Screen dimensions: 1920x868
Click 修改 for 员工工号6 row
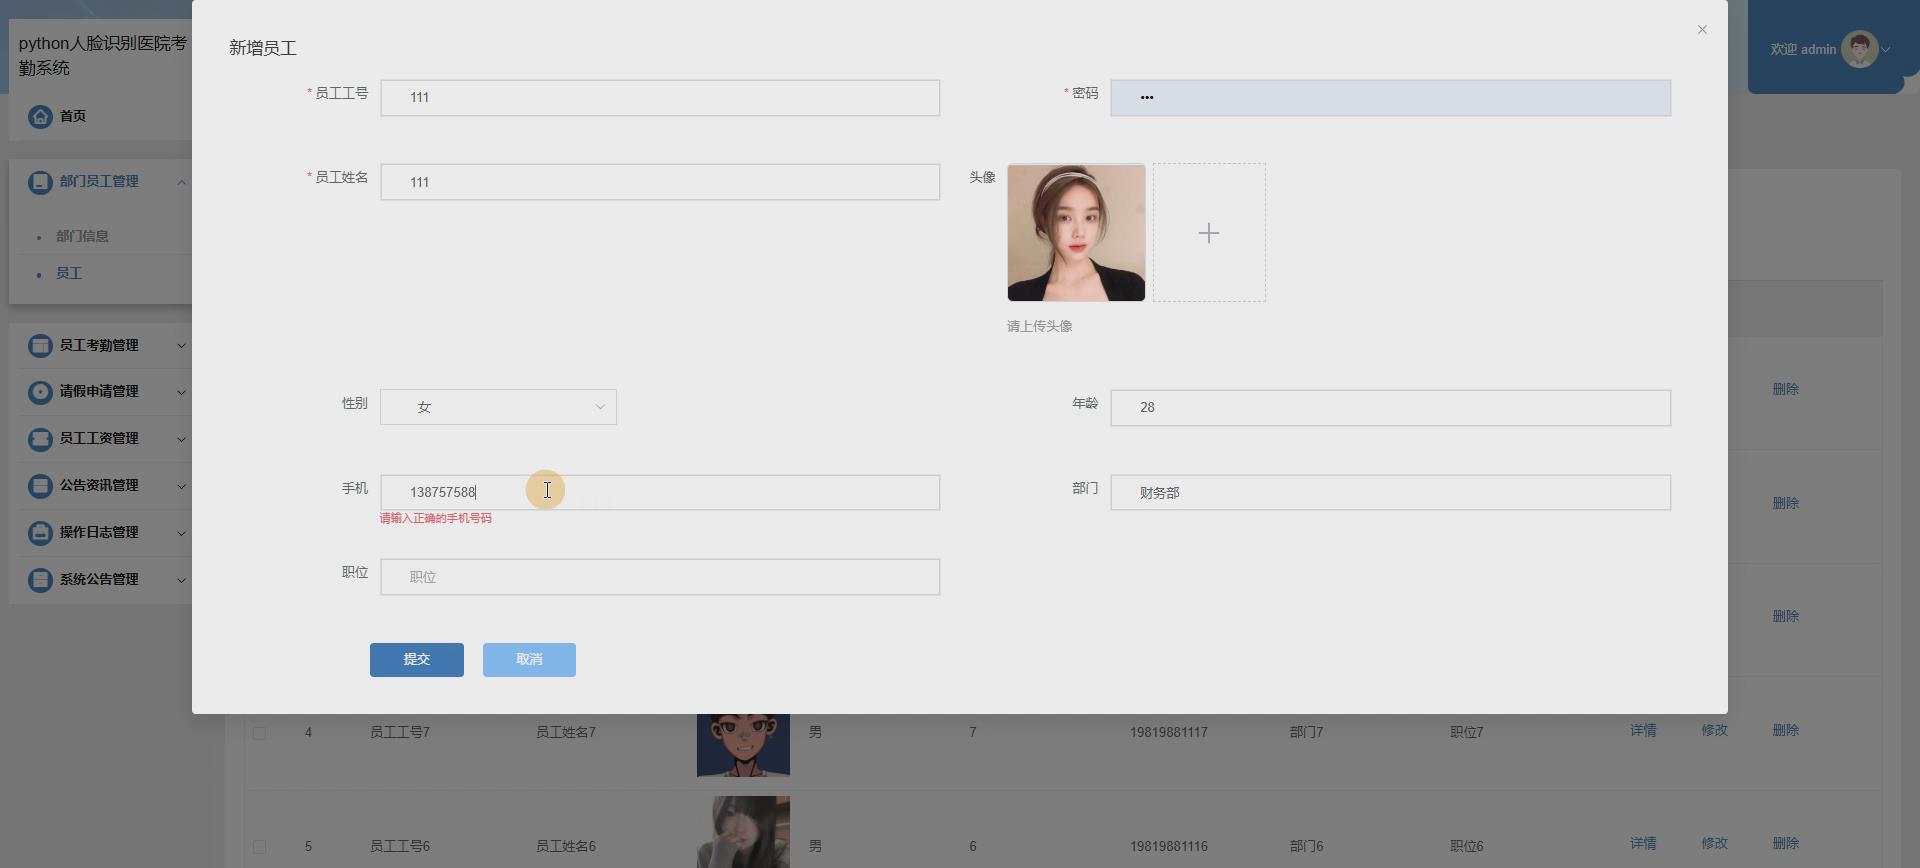(1715, 844)
